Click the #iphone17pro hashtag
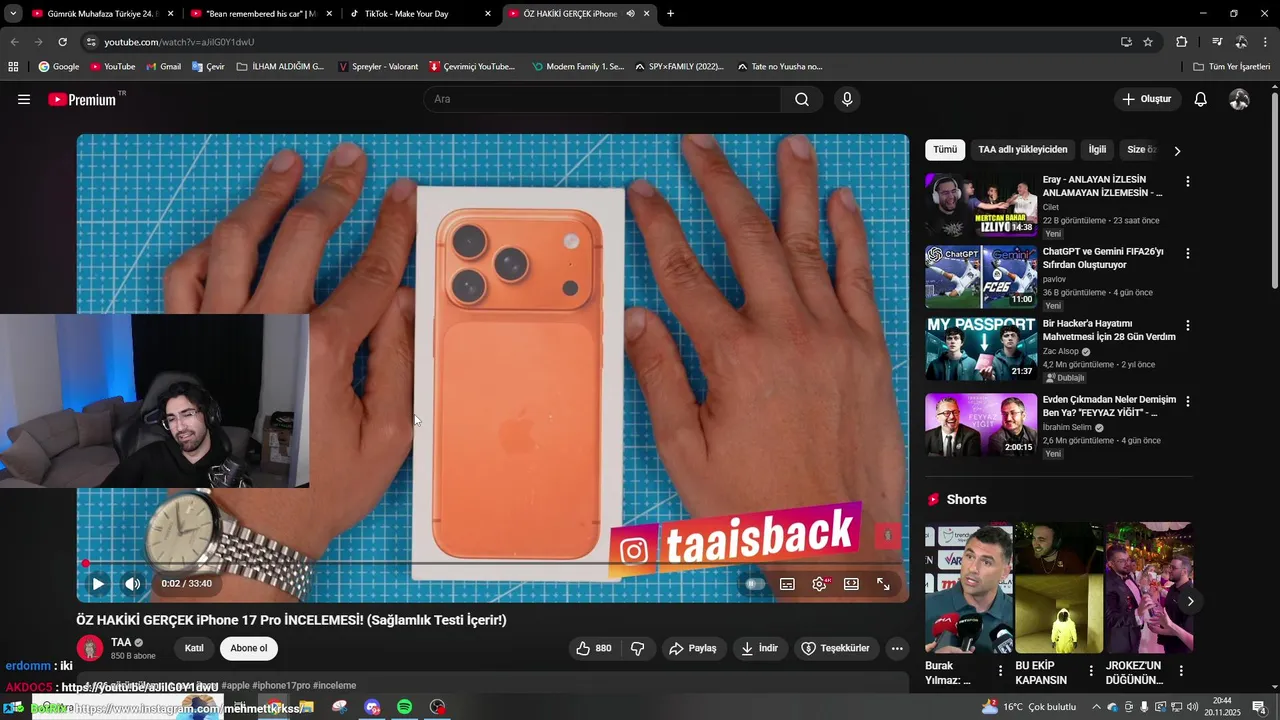Viewport: 1280px width, 720px height. [281, 685]
